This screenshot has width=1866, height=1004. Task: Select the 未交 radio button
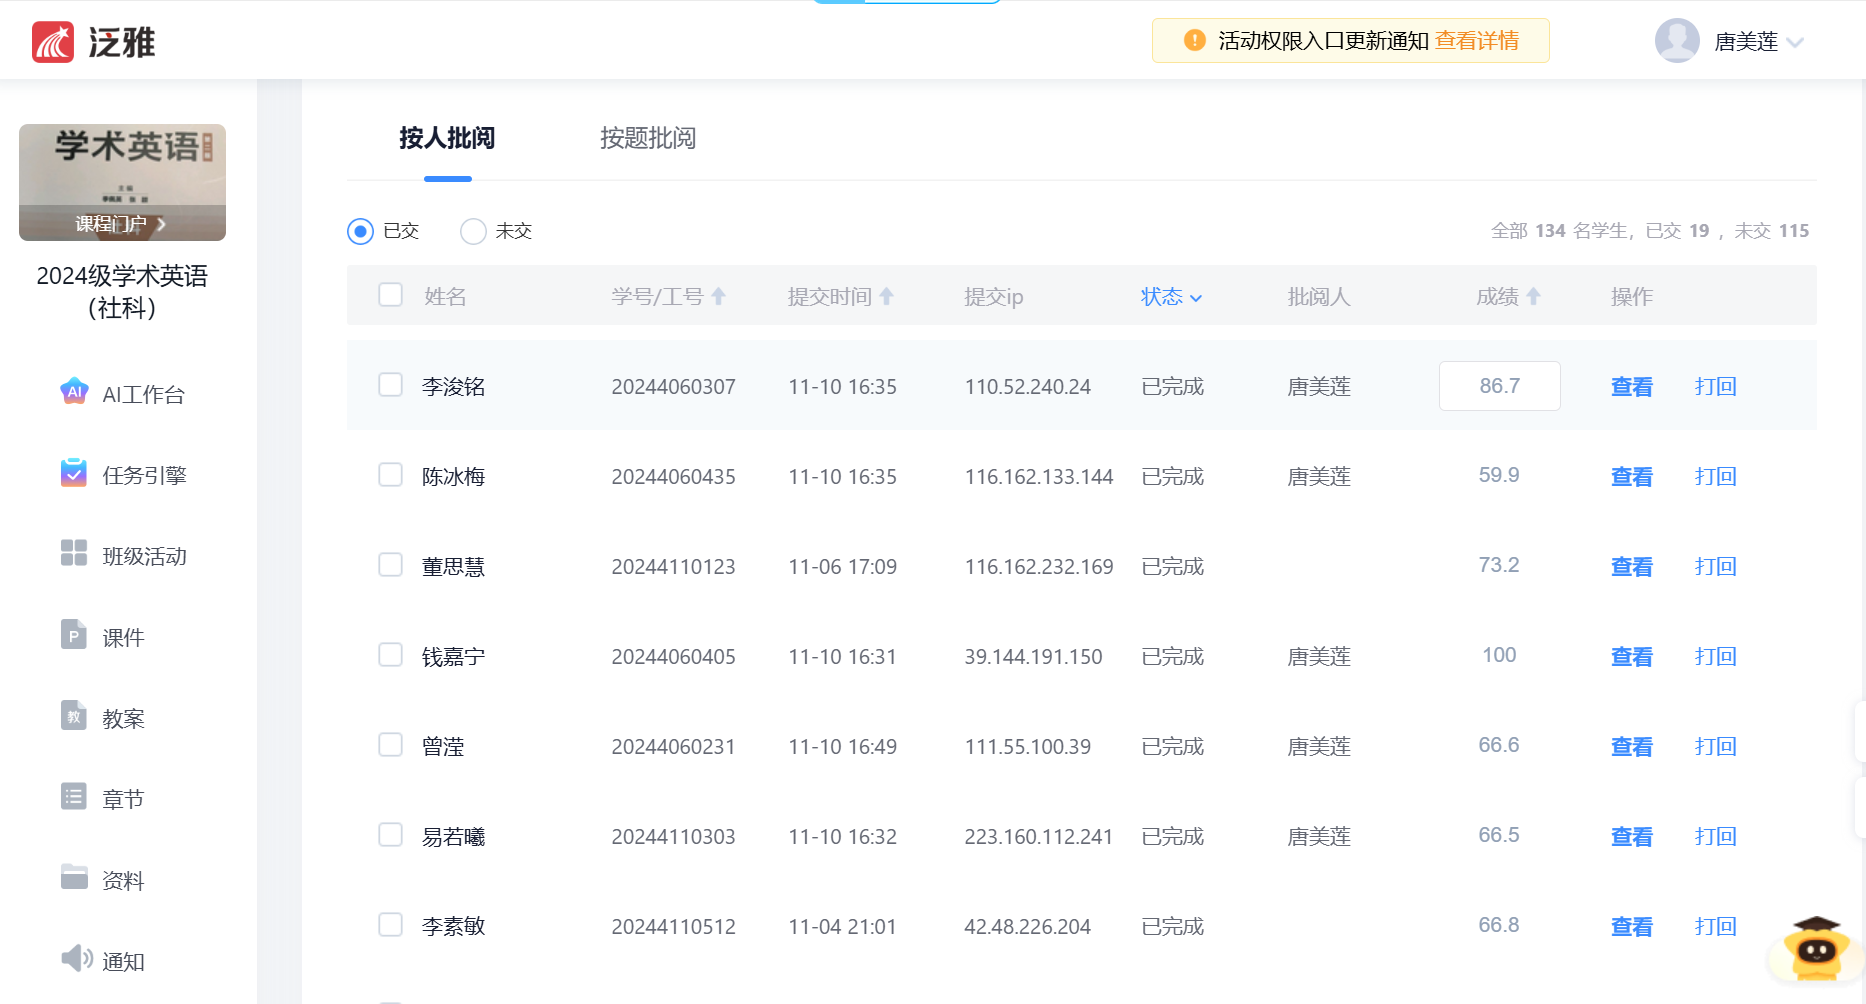[473, 232]
